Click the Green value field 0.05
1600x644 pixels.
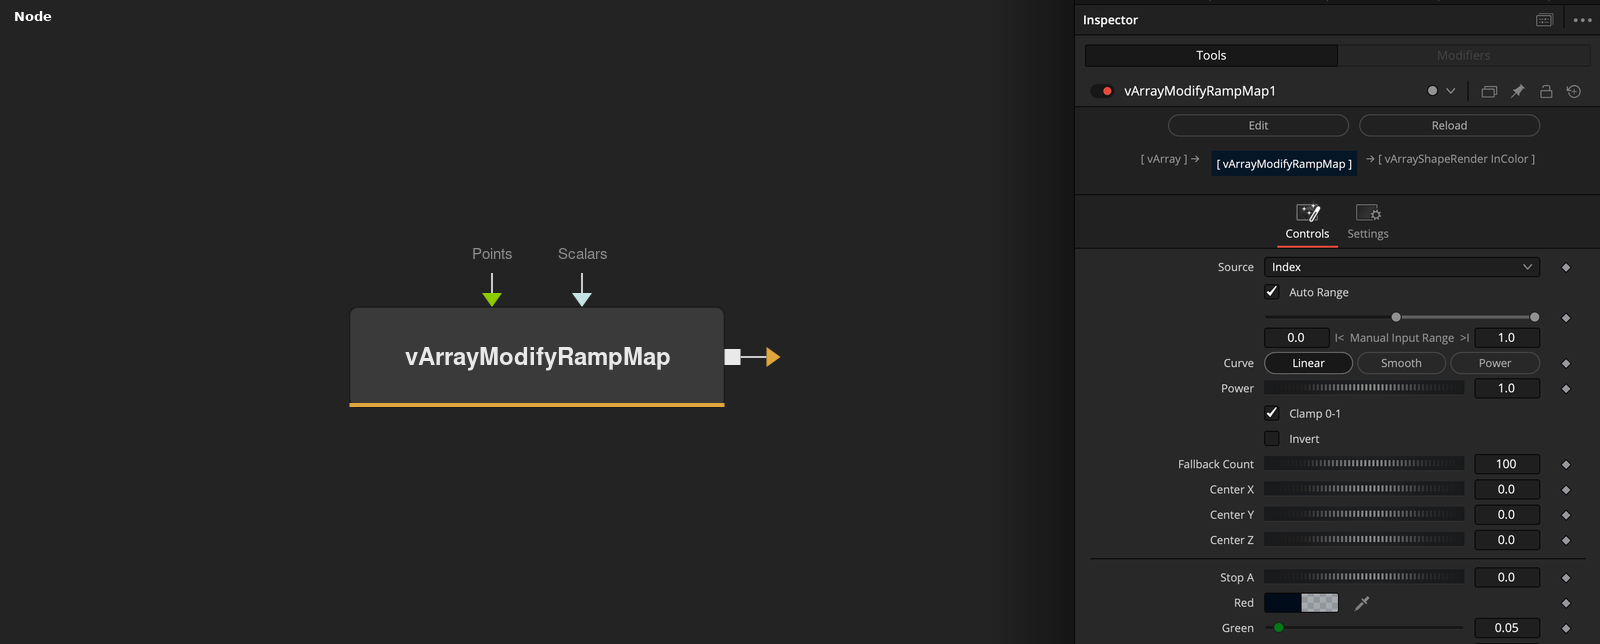pos(1507,628)
